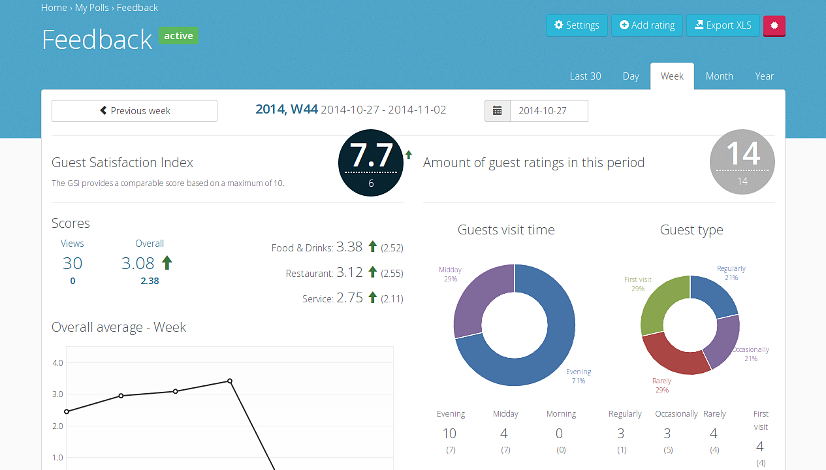826x470 pixels.
Task: Go to the Previous week
Action: [134, 111]
